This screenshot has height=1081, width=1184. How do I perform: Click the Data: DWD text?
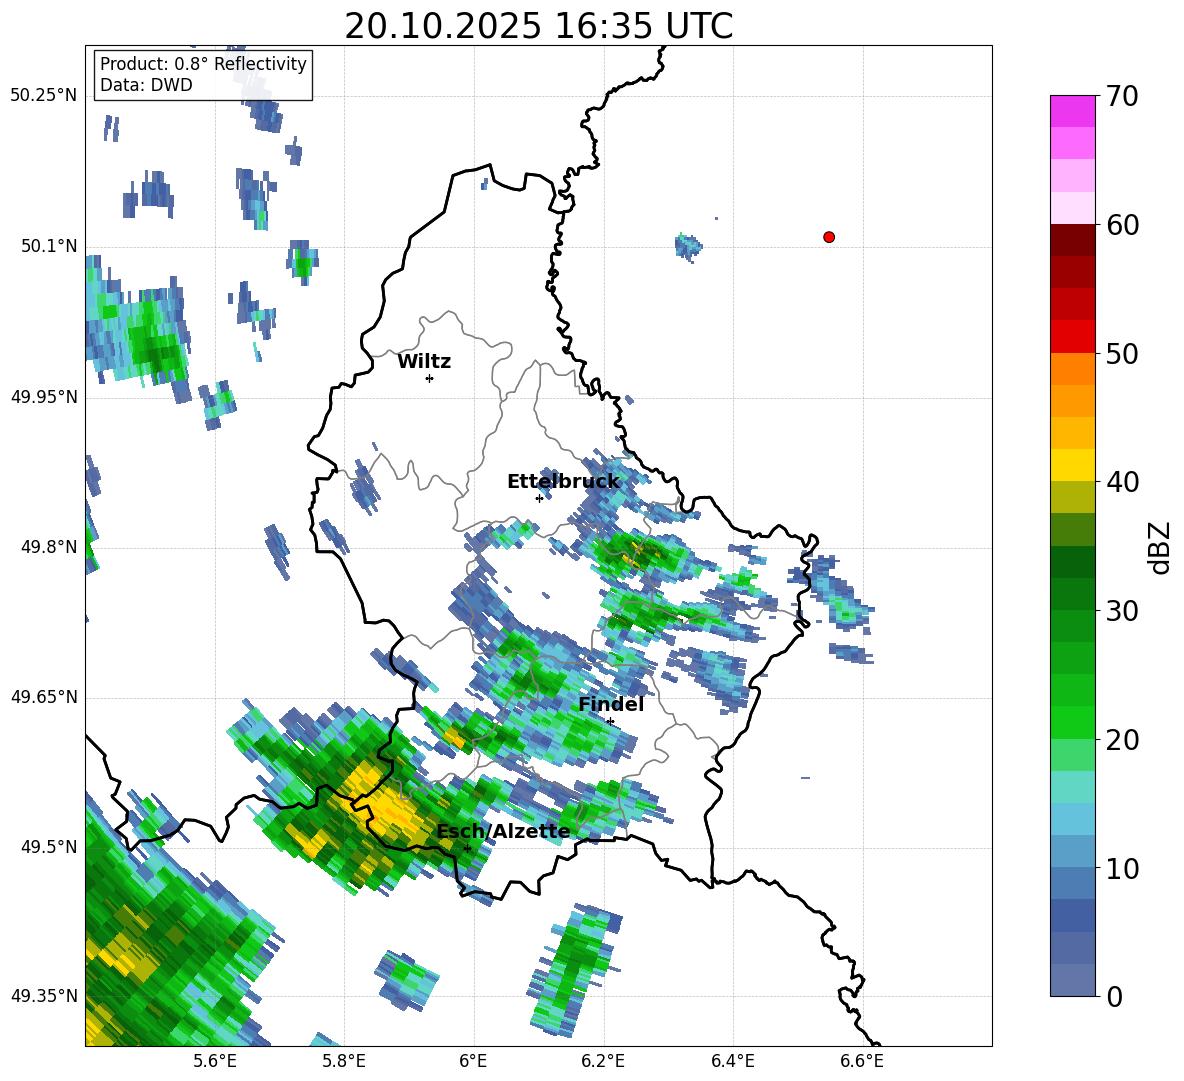tap(146, 85)
